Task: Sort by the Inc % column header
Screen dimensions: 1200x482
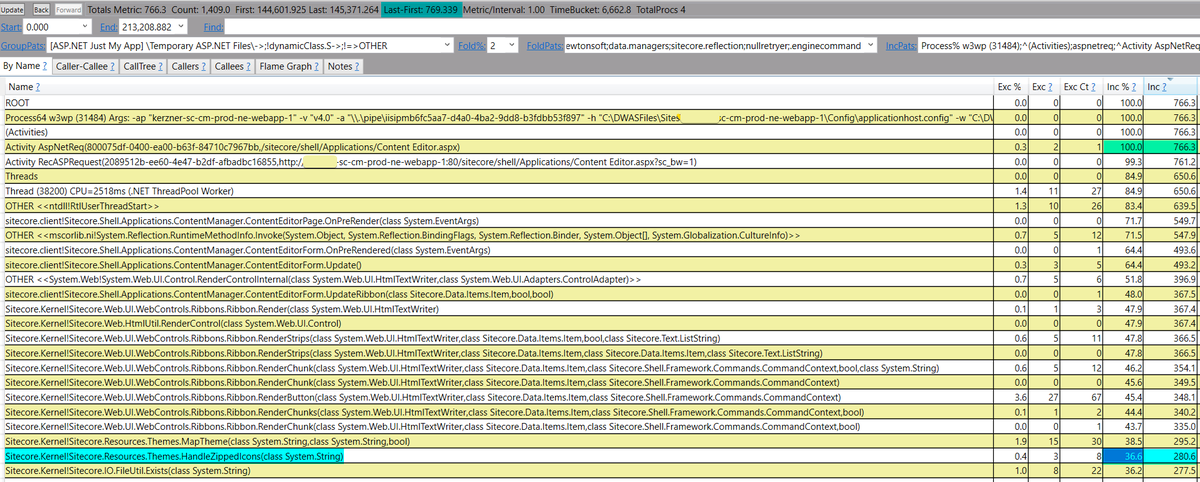Action: click(x=1125, y=89)
